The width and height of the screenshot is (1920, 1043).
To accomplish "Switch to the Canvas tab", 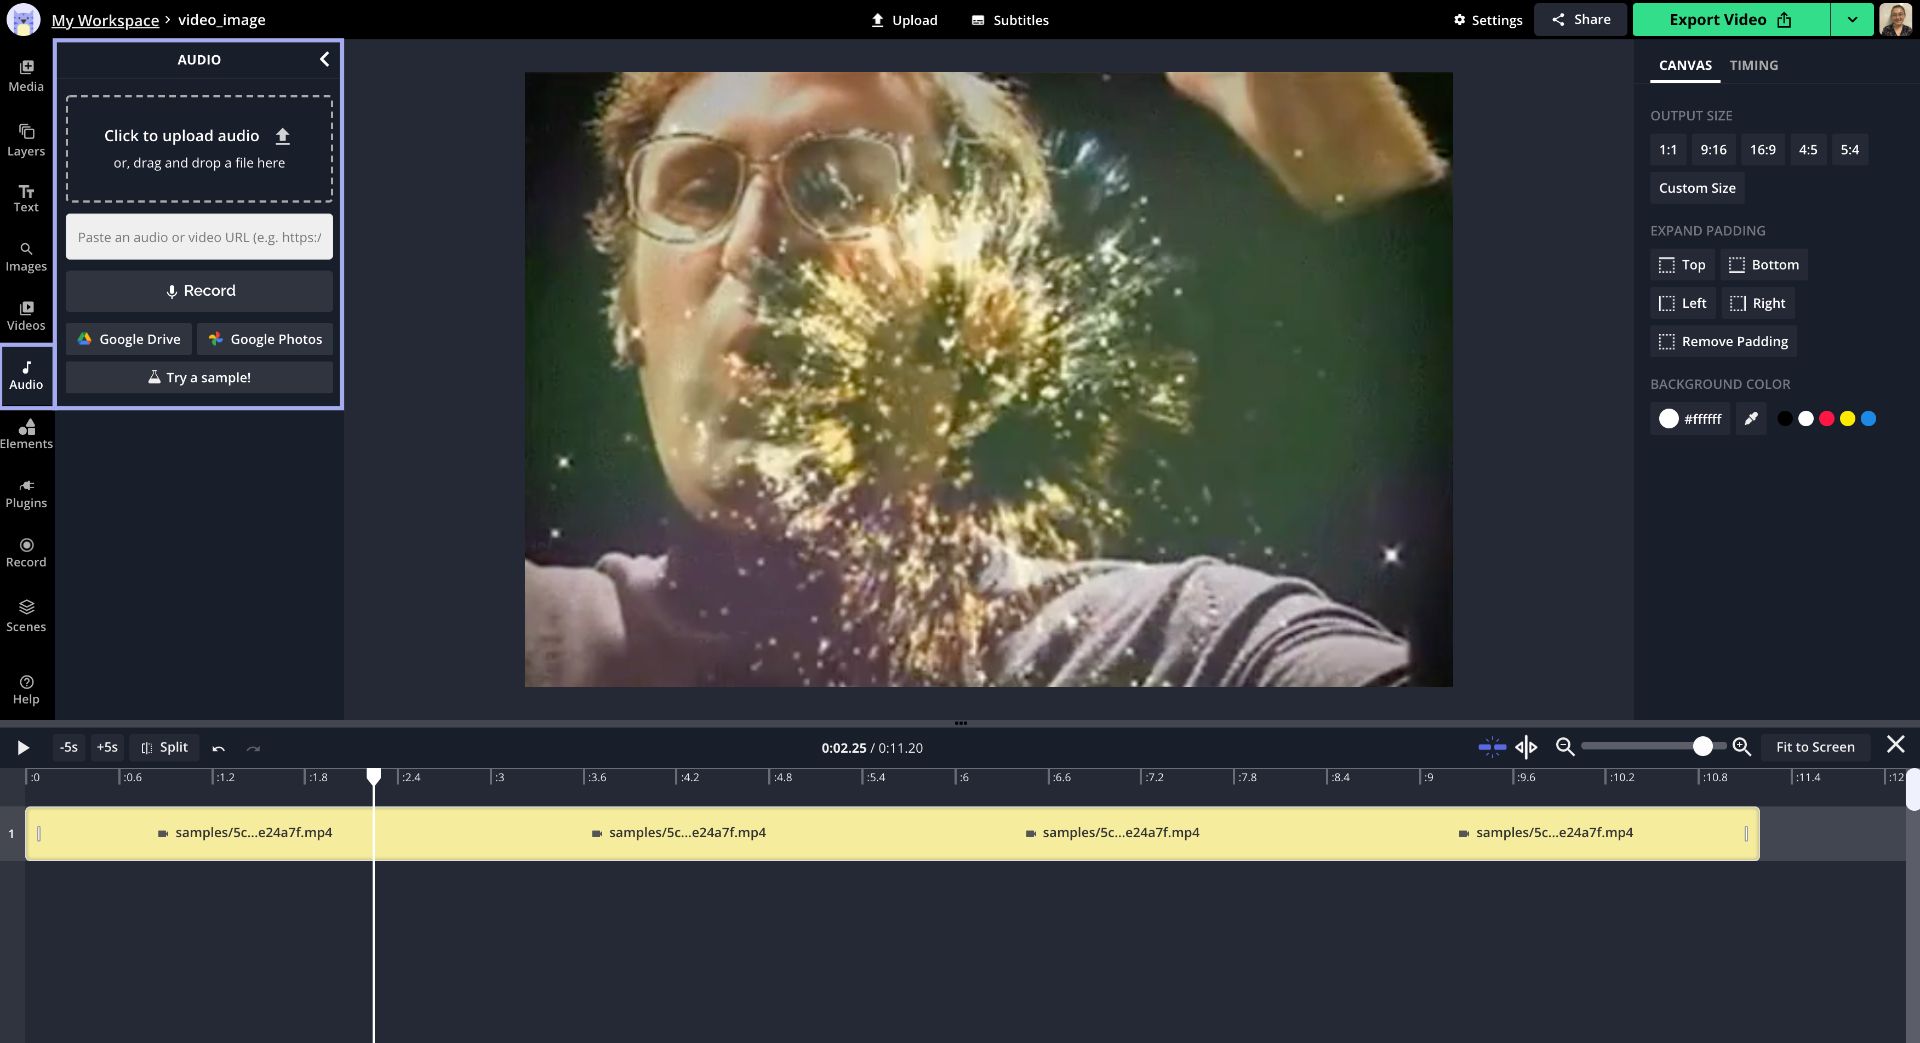I will coord(1685,66).
